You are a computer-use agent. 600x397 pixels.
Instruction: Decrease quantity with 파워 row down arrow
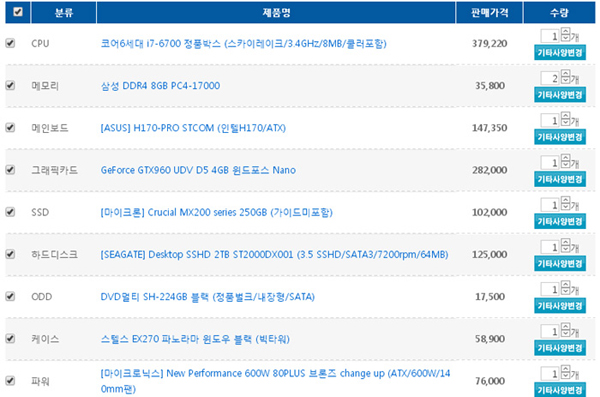[x=566, y=376]
